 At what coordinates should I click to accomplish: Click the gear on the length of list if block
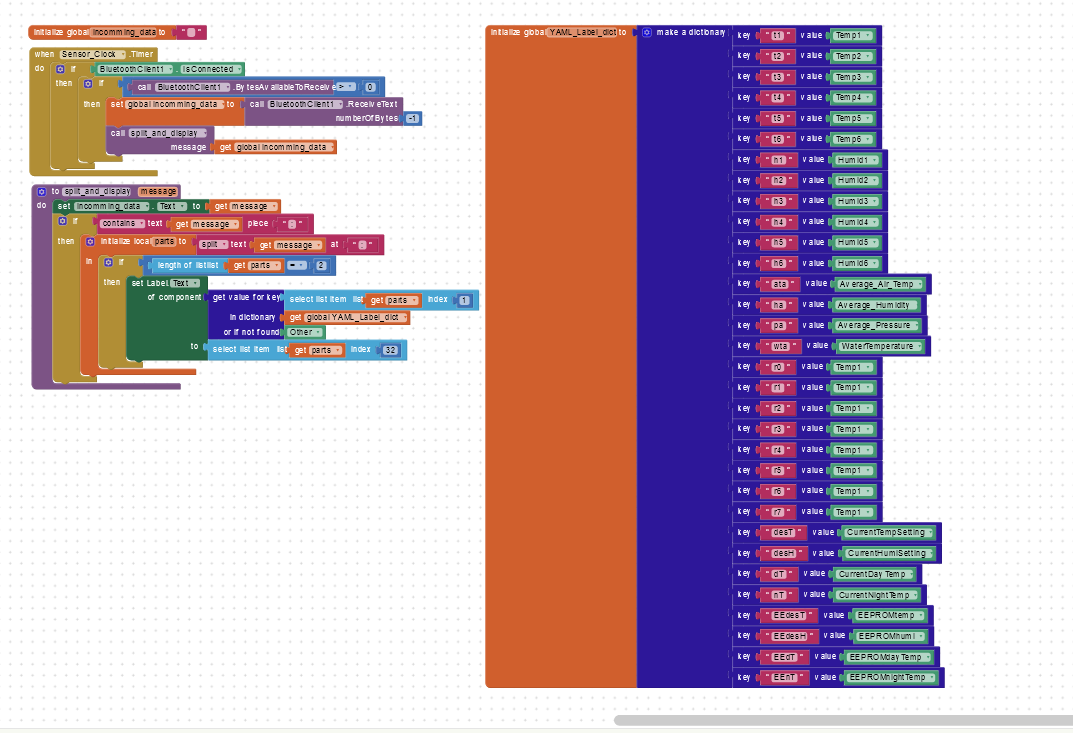[x=108, y=262]
